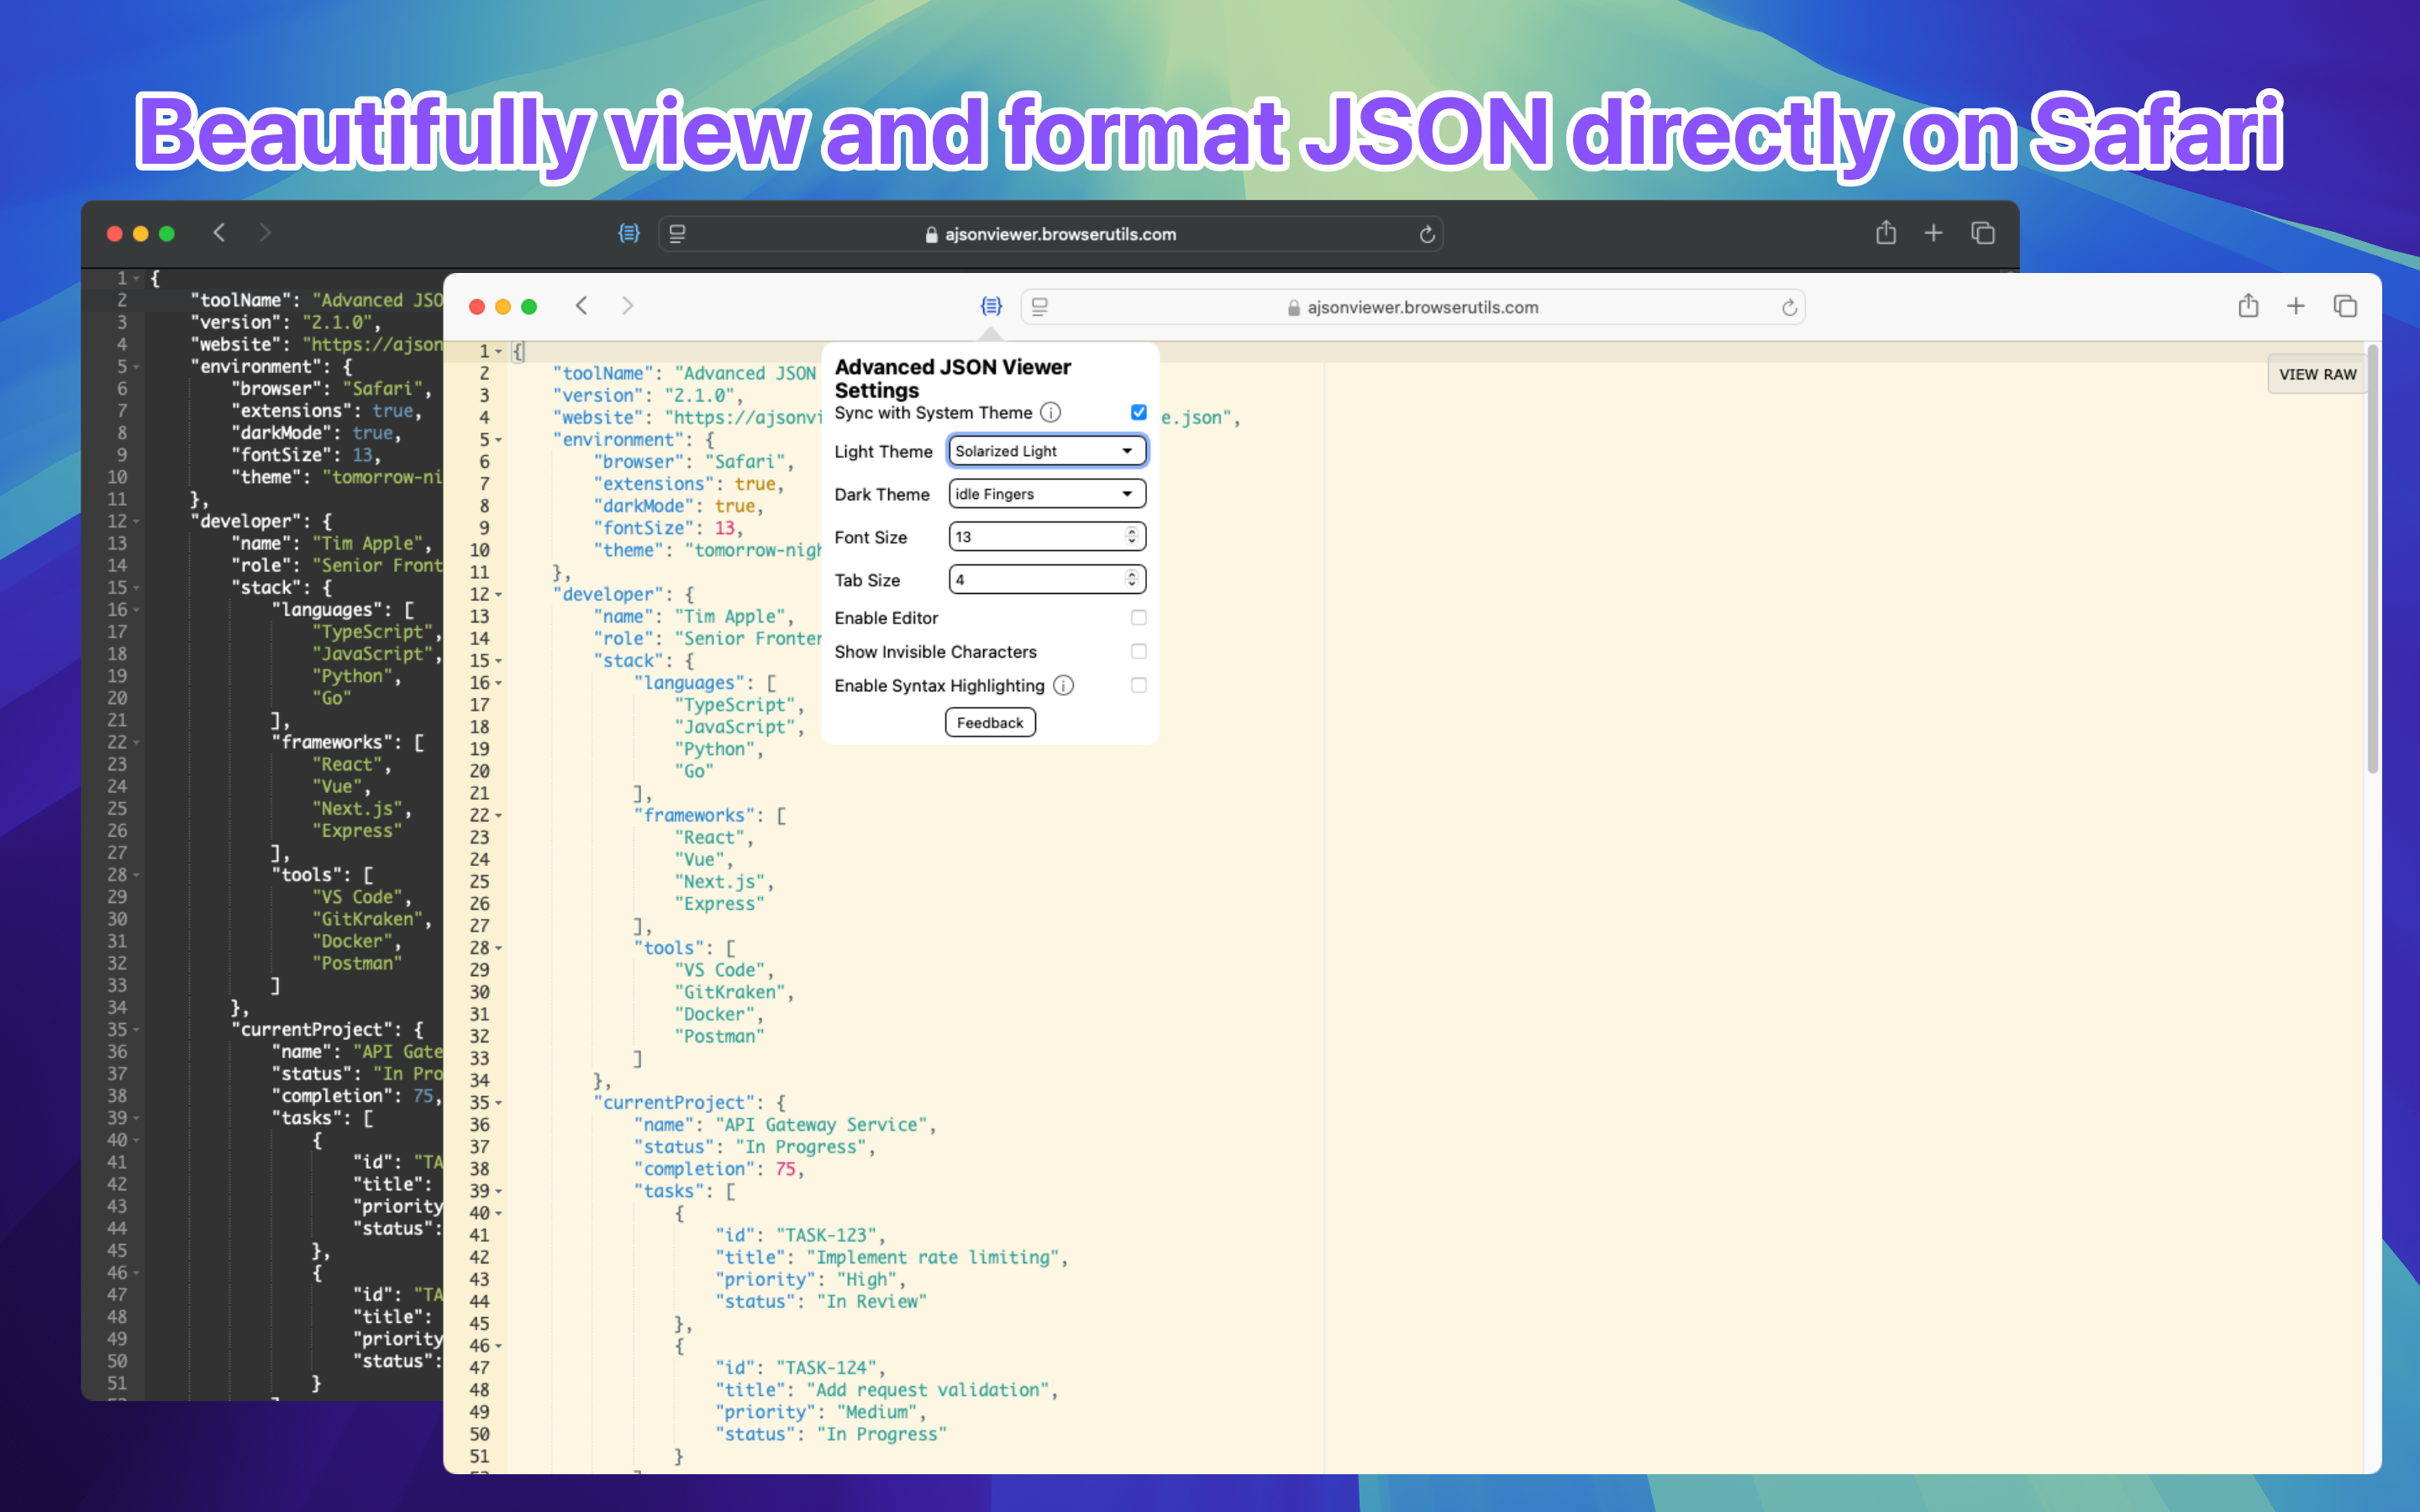Open new tab in front Safari window
2420x1512 pixels.
2296,306
